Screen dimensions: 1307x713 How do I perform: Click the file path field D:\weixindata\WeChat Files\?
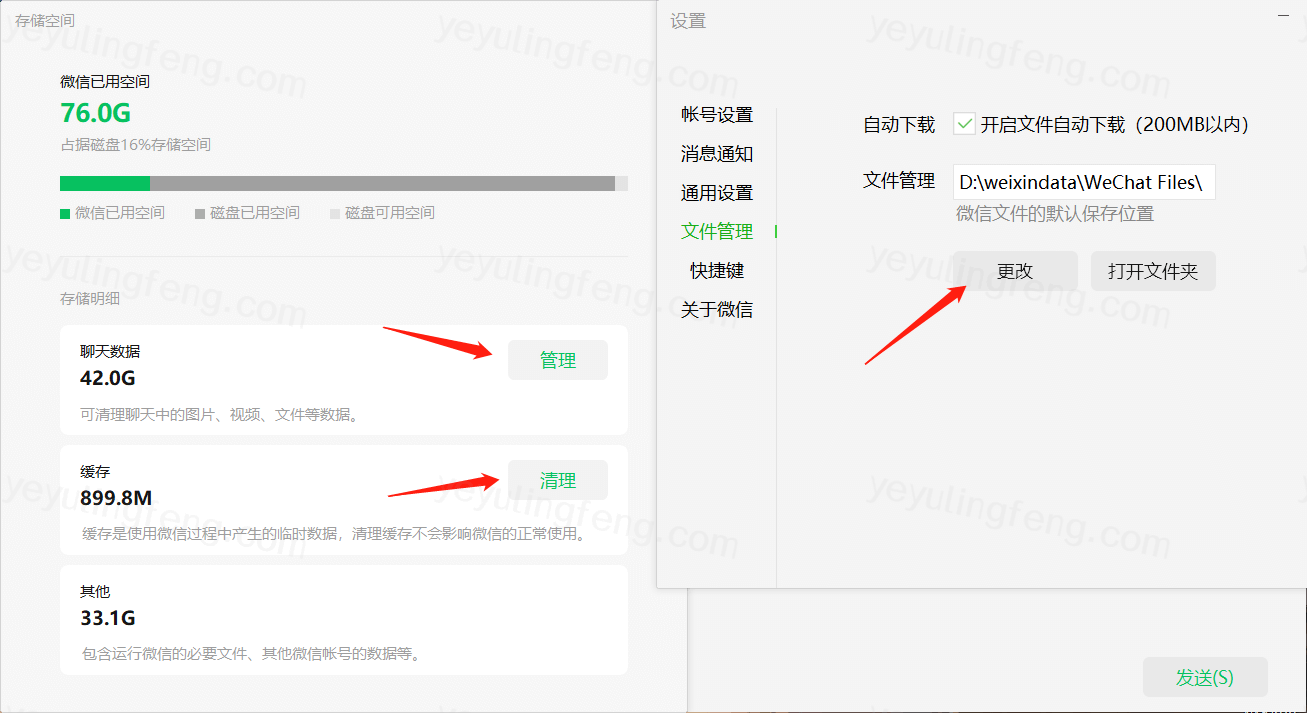click(x=1084, y=182)
